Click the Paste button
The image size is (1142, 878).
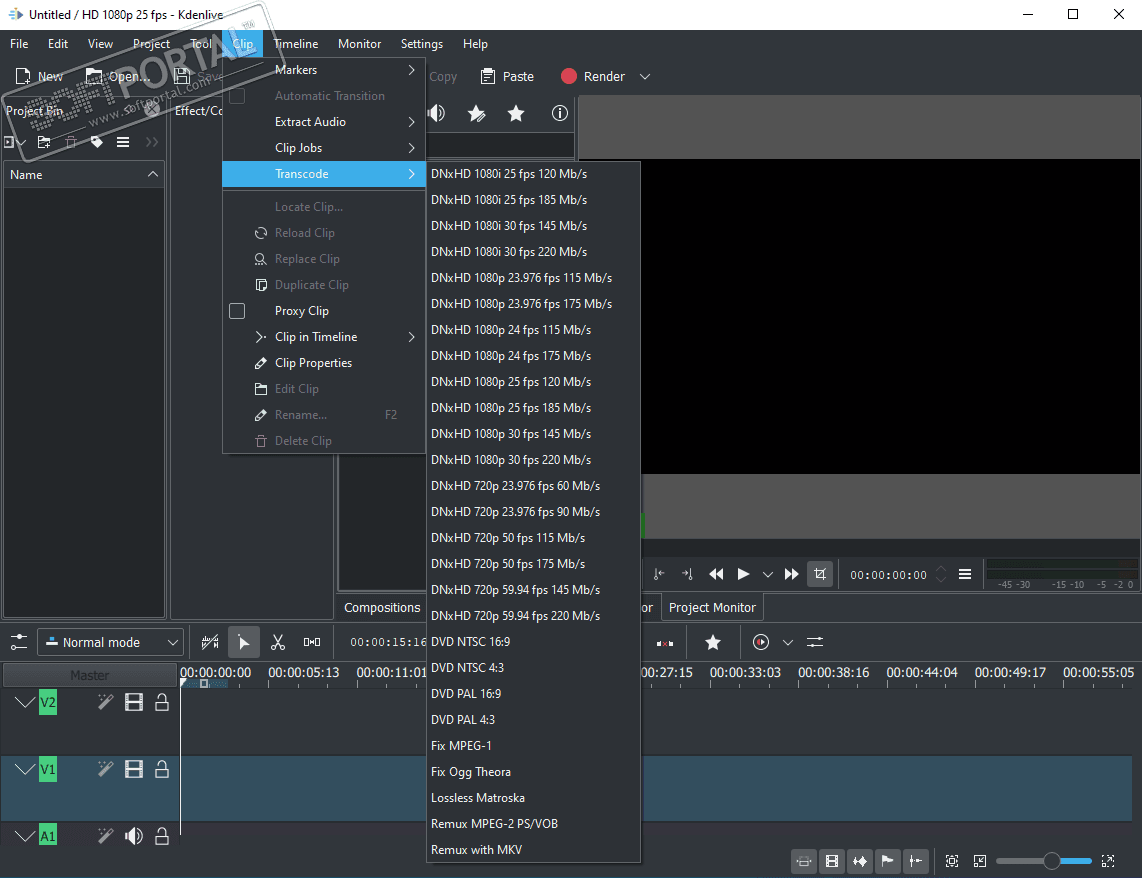[508, 76]
